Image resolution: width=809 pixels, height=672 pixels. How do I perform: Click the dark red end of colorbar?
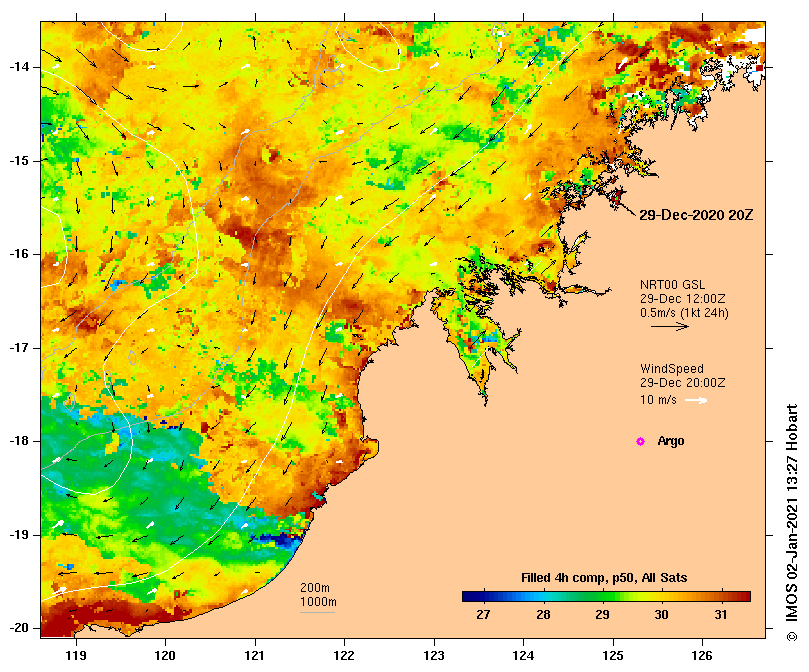(743, 597)
